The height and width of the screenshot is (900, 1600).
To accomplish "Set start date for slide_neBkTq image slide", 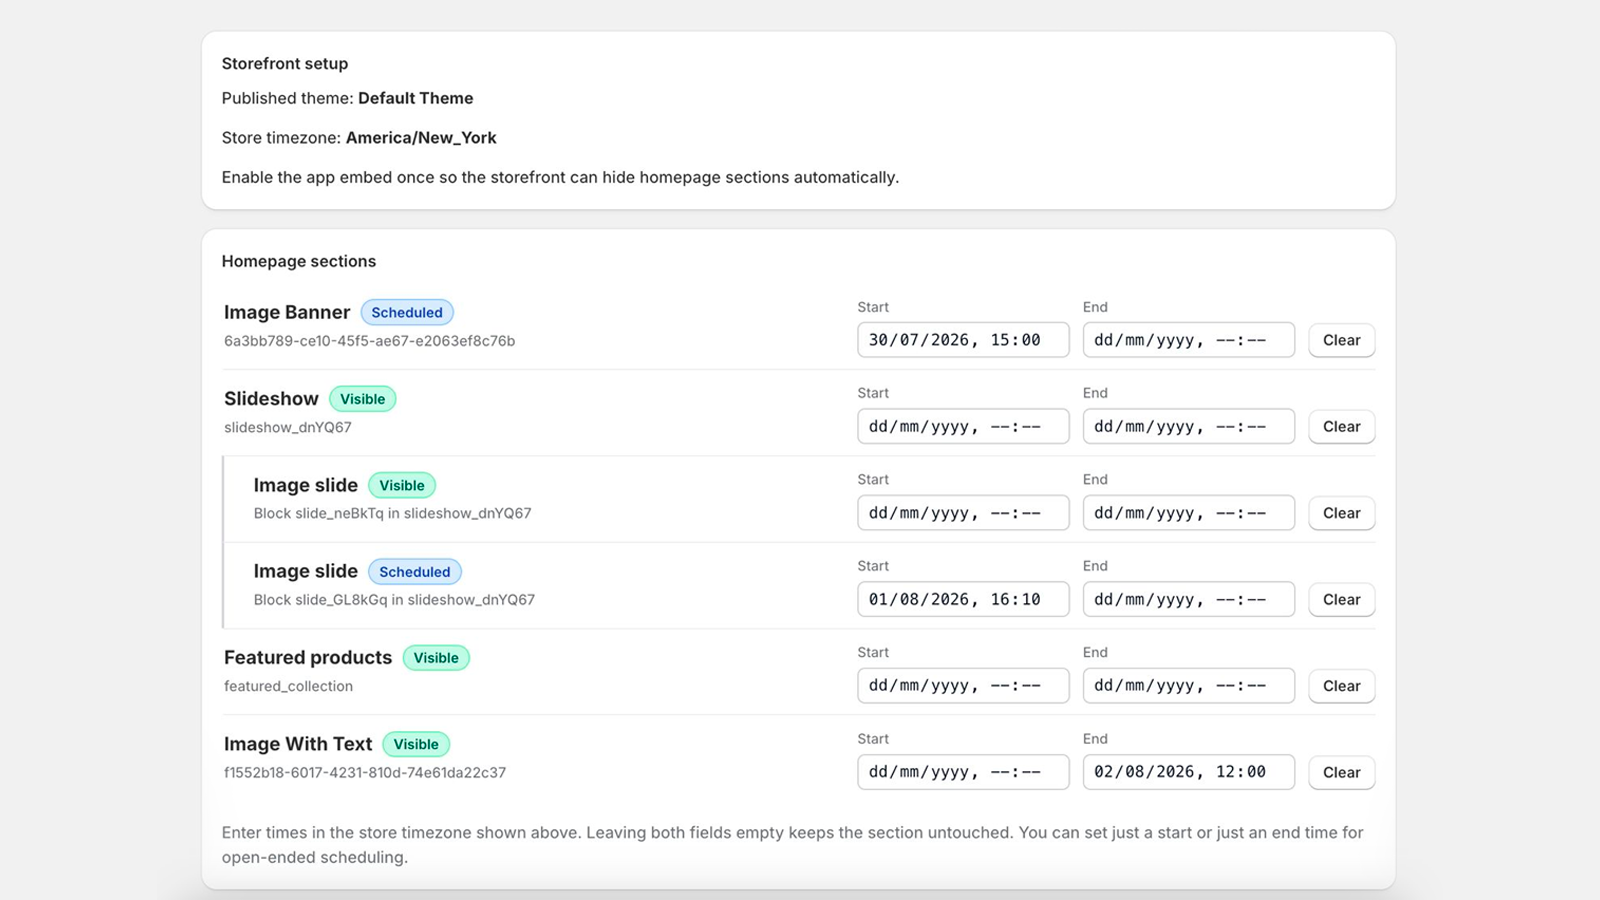I will pyautogui.click(x=963, y=513).
